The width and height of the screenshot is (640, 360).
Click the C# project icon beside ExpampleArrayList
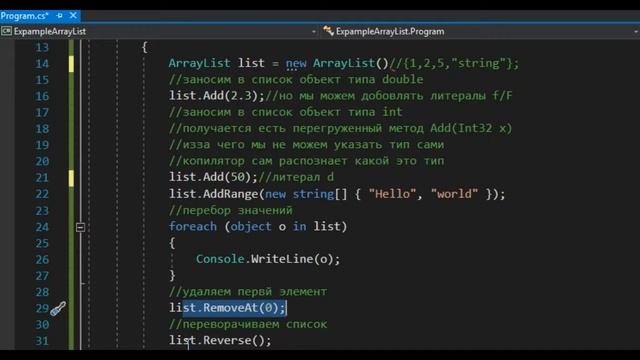(7, 31)
